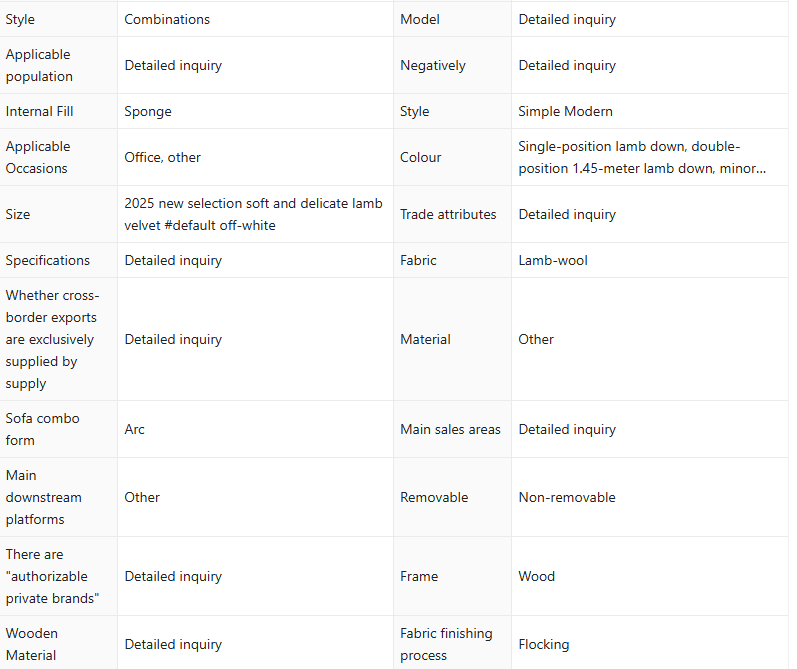Select the 'Main downstream platforms' label
This screenshot has width=797, height=669.
click(43, 497)
